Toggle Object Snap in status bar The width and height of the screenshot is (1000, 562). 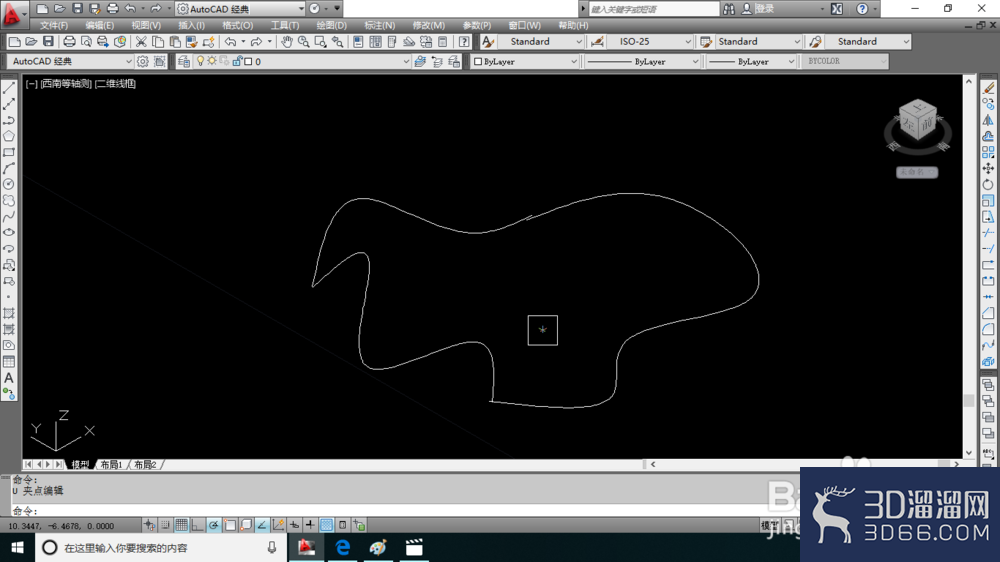(x=230, y=525)
